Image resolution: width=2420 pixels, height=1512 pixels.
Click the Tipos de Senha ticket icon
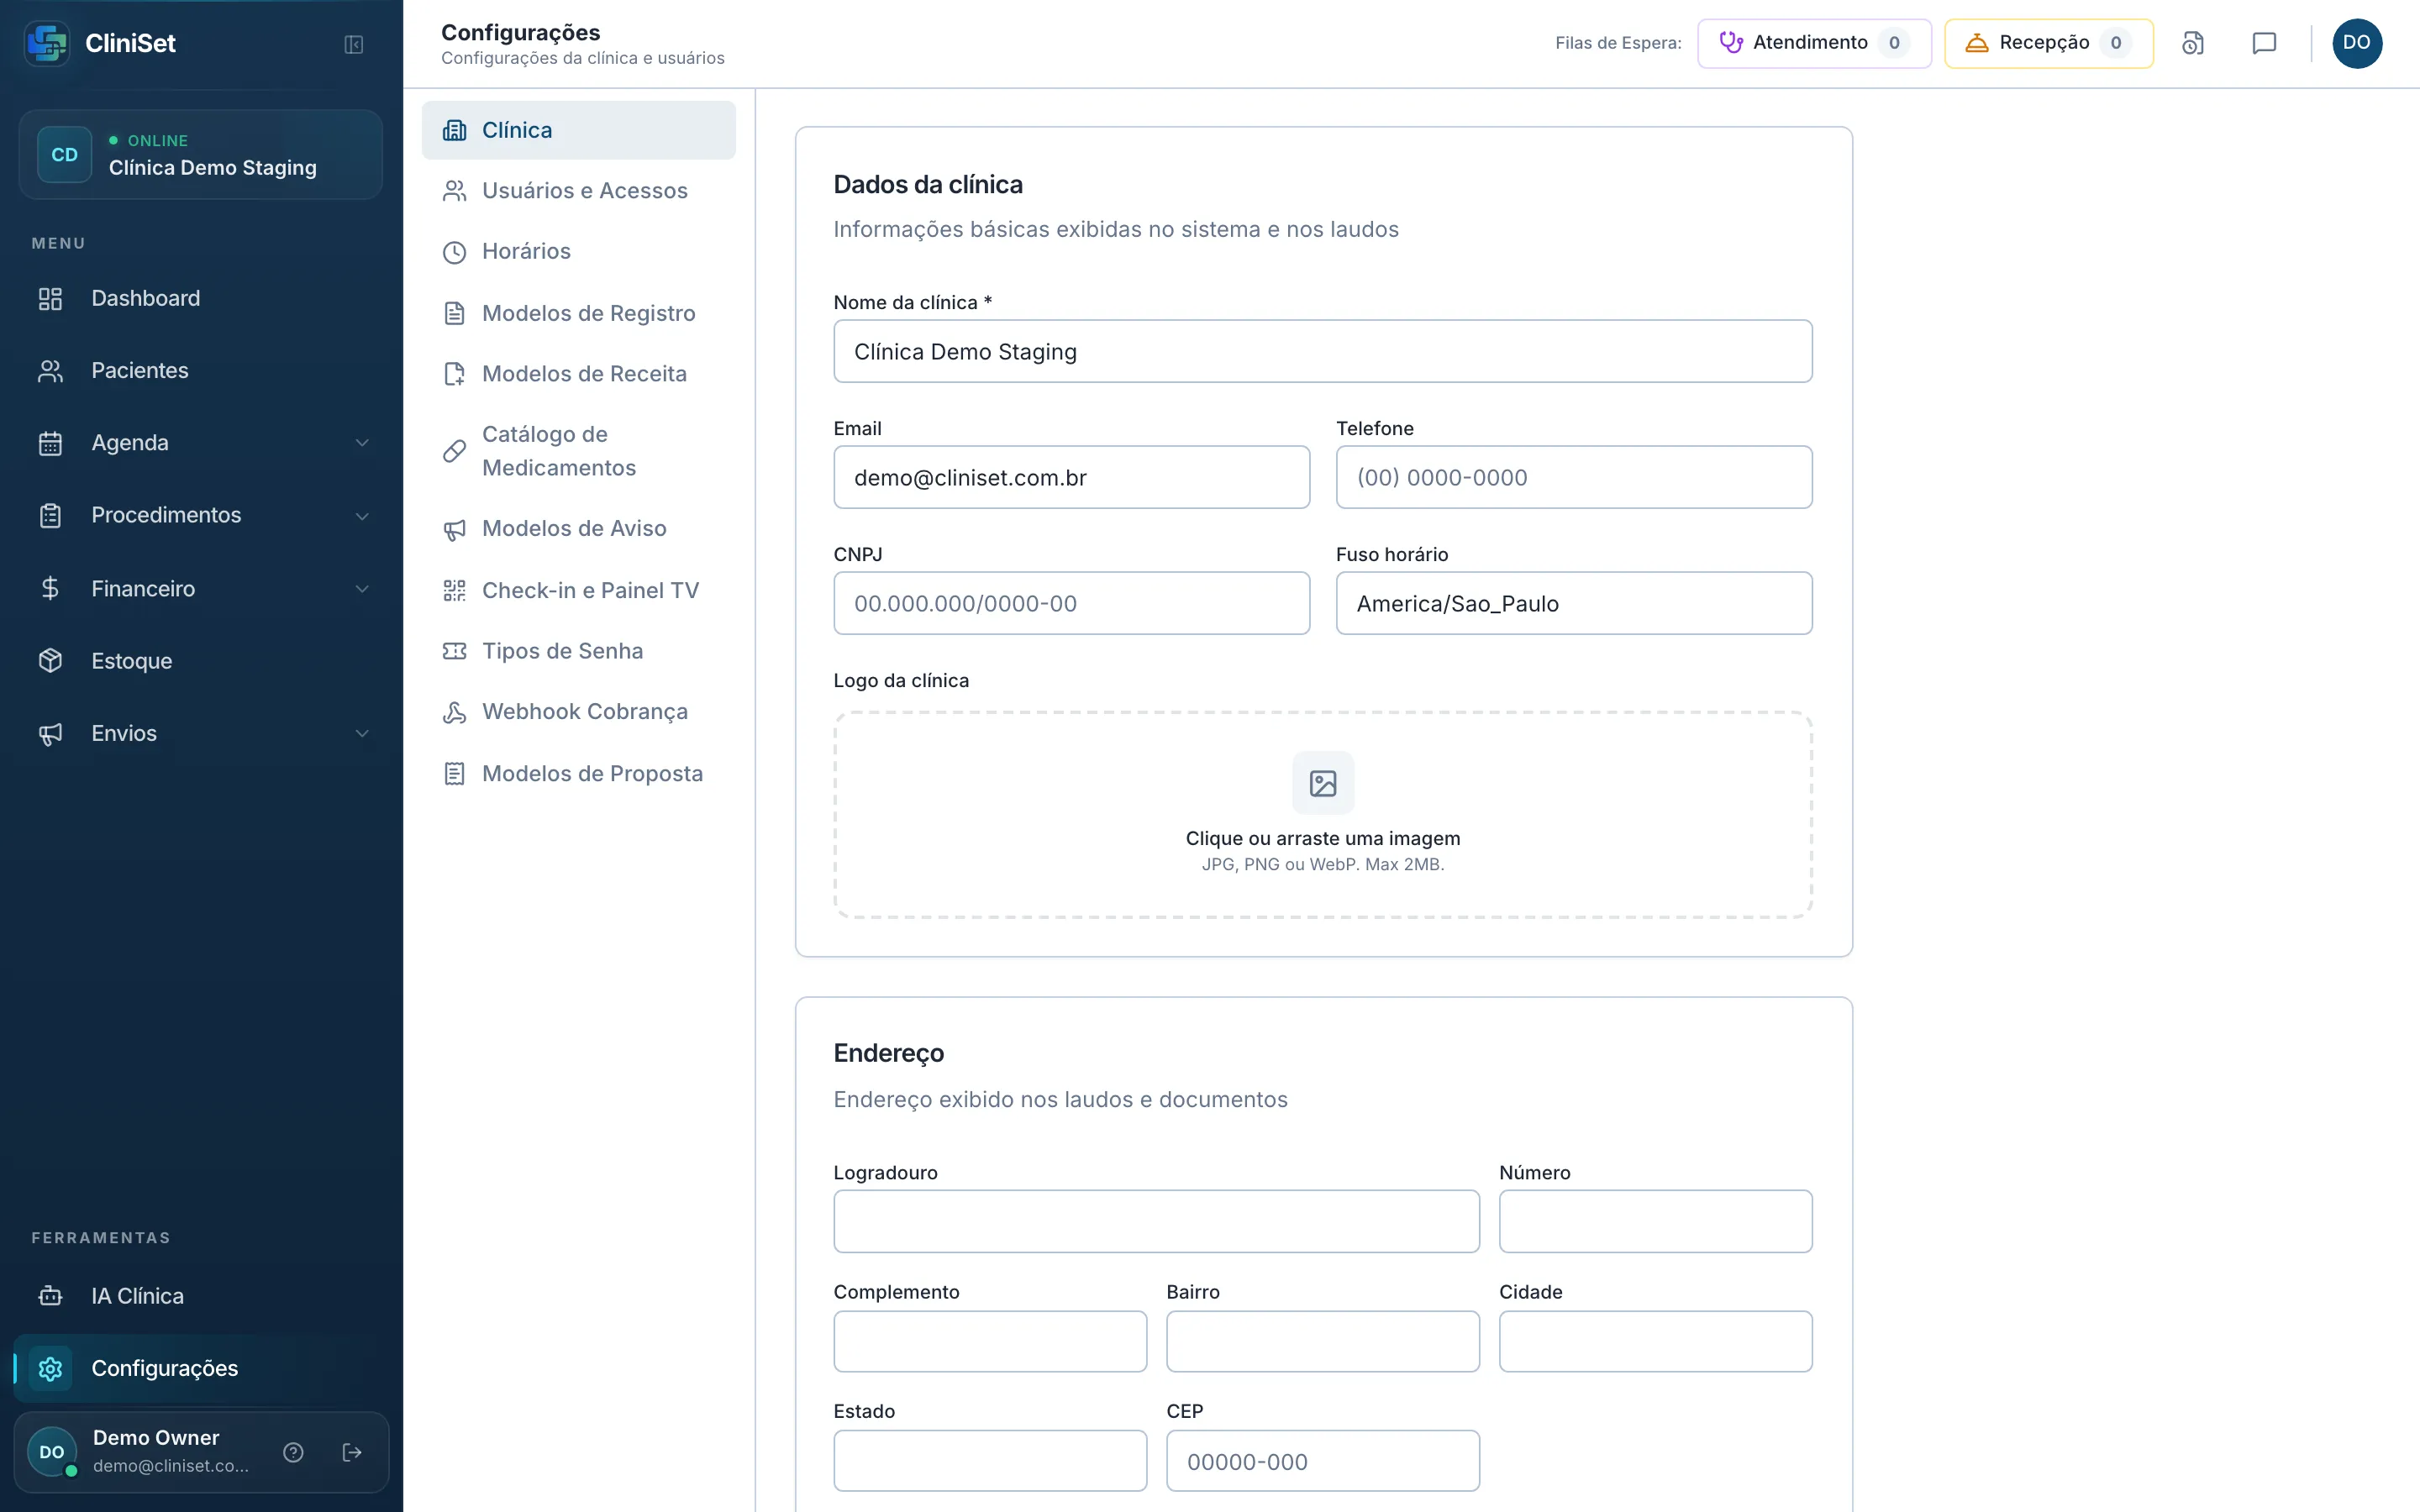coord(454,651)
